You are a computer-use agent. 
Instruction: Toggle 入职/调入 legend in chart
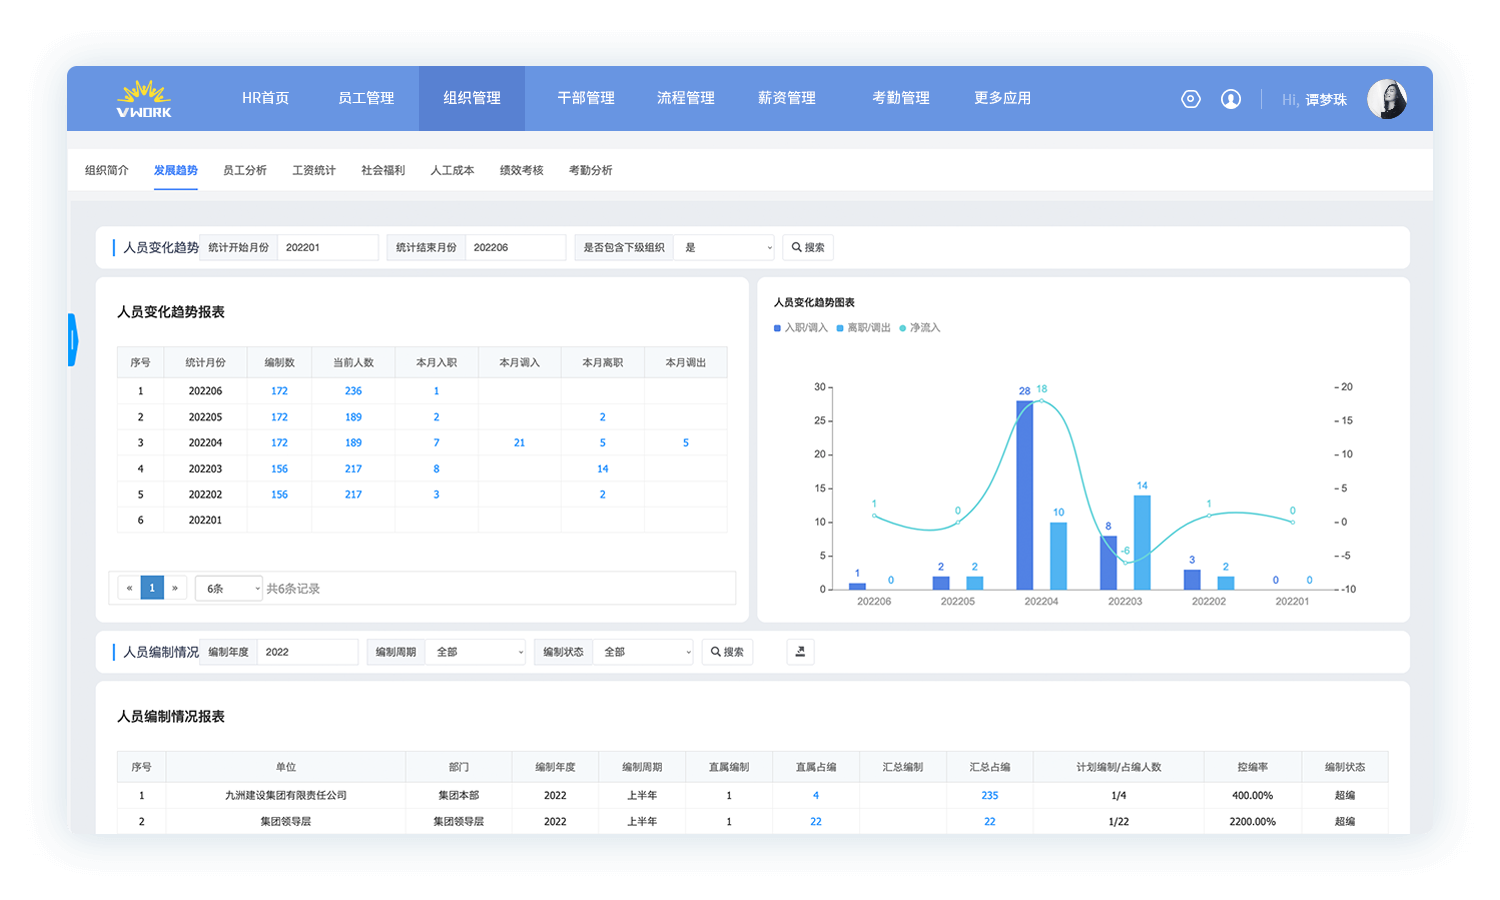(x=801, y=328)
